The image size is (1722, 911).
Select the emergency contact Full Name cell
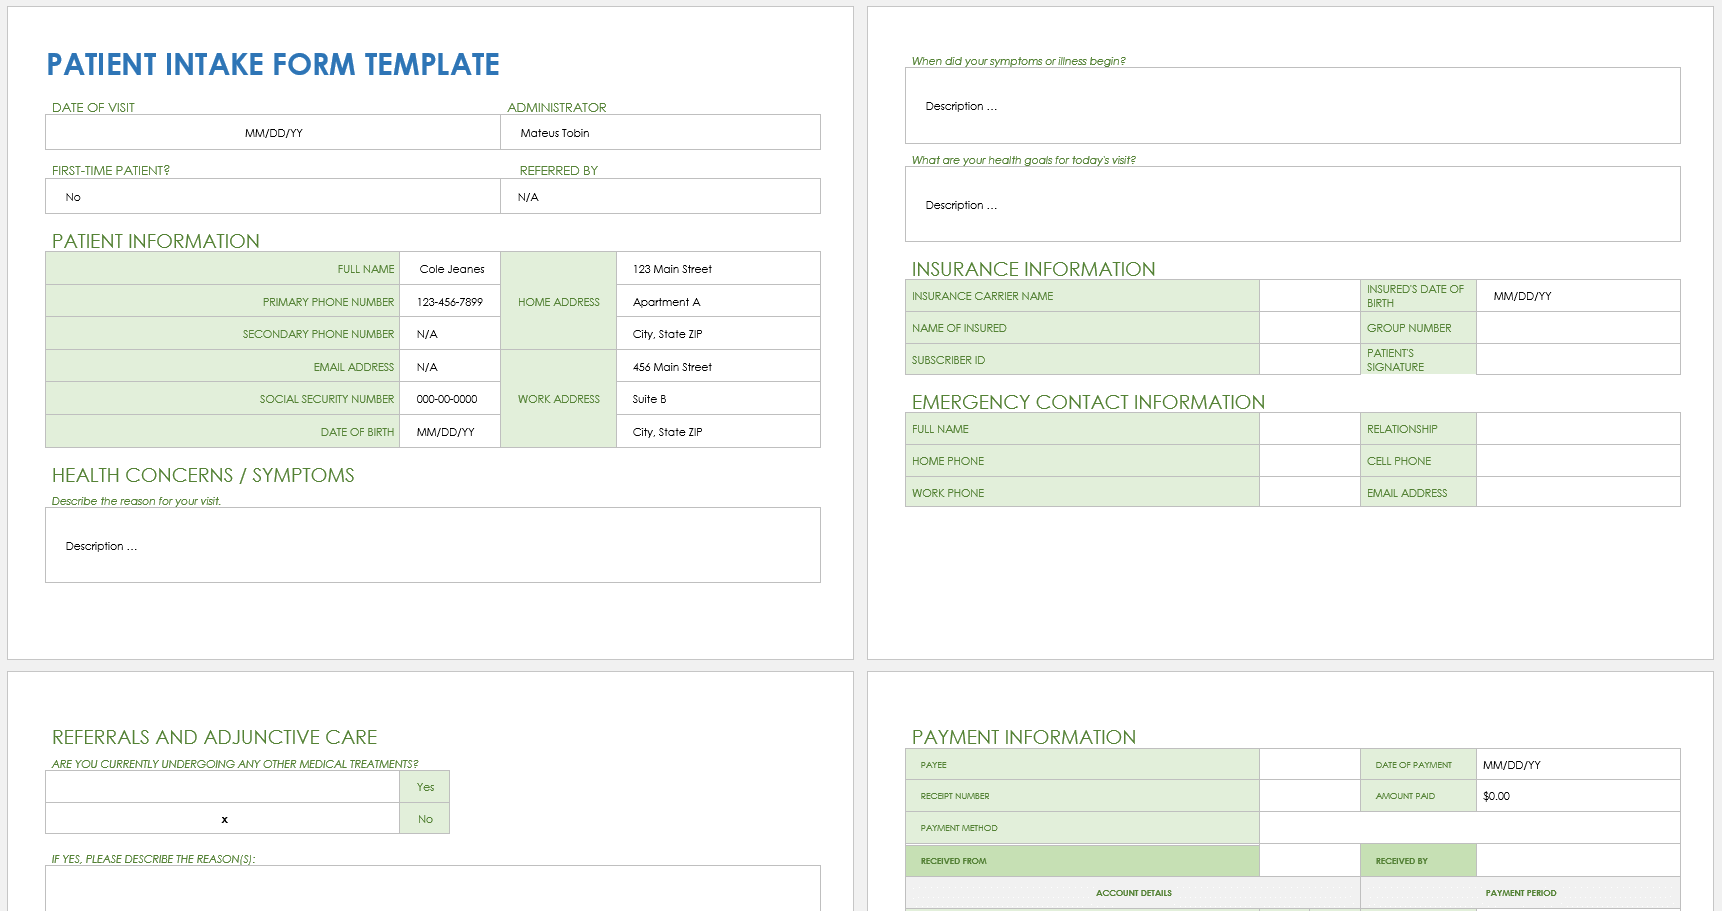1310,428
